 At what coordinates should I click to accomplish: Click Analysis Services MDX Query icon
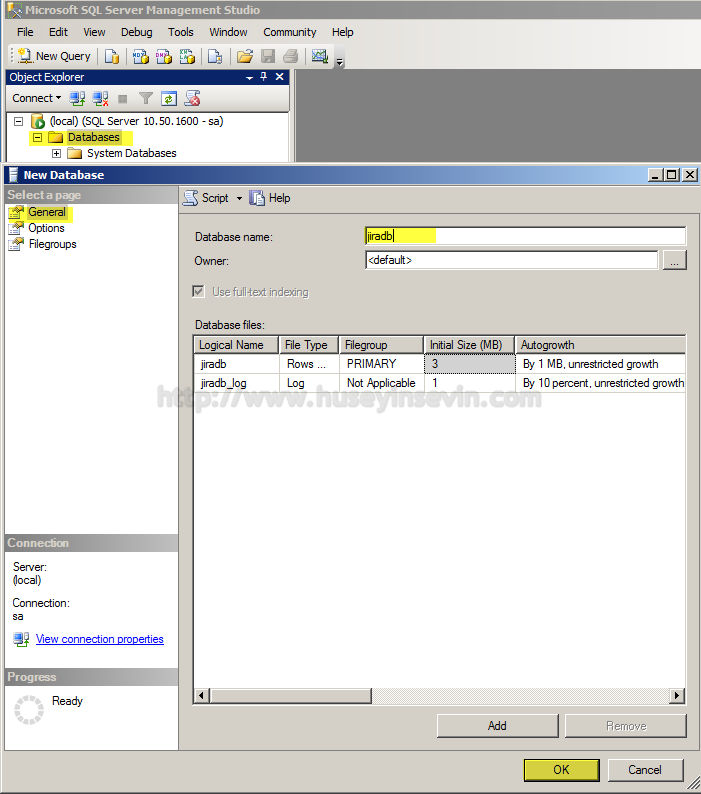click(141, 56)
